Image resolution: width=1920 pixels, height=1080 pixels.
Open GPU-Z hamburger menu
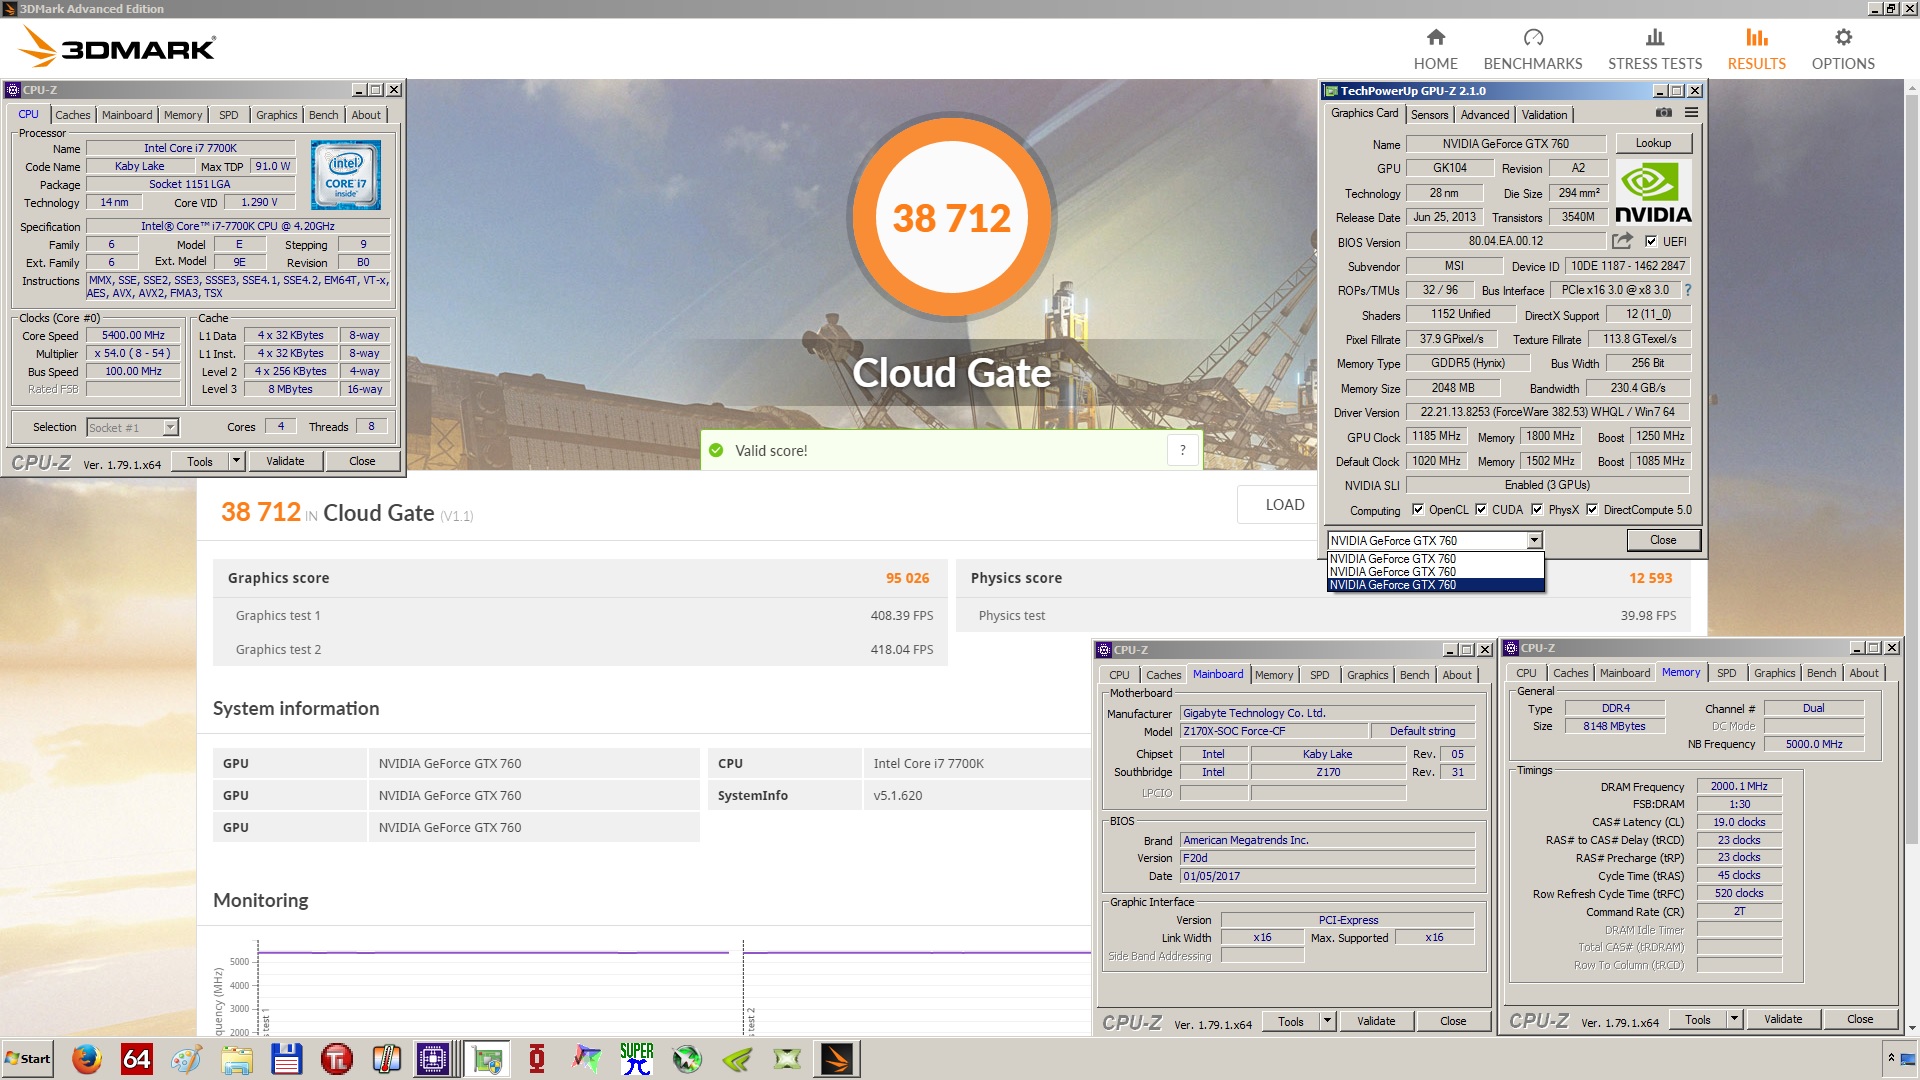click(x=1692, y=113)
